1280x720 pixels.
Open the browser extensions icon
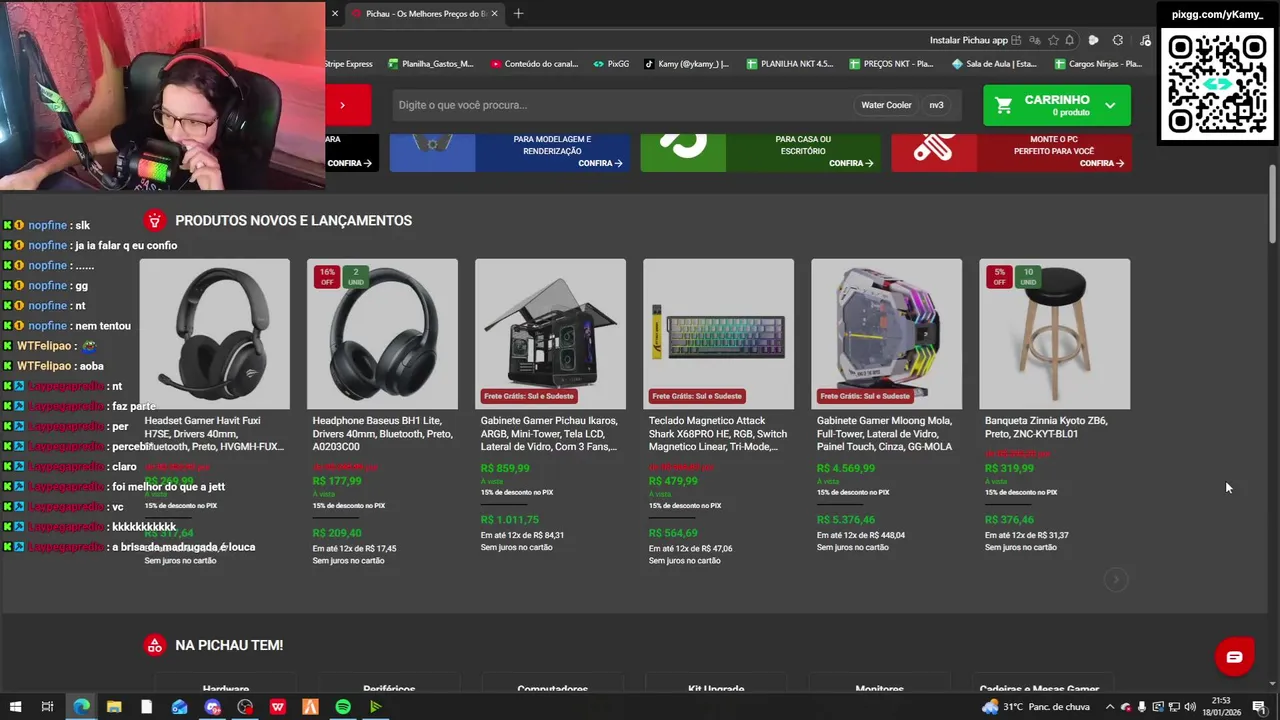click(1117, 40)
